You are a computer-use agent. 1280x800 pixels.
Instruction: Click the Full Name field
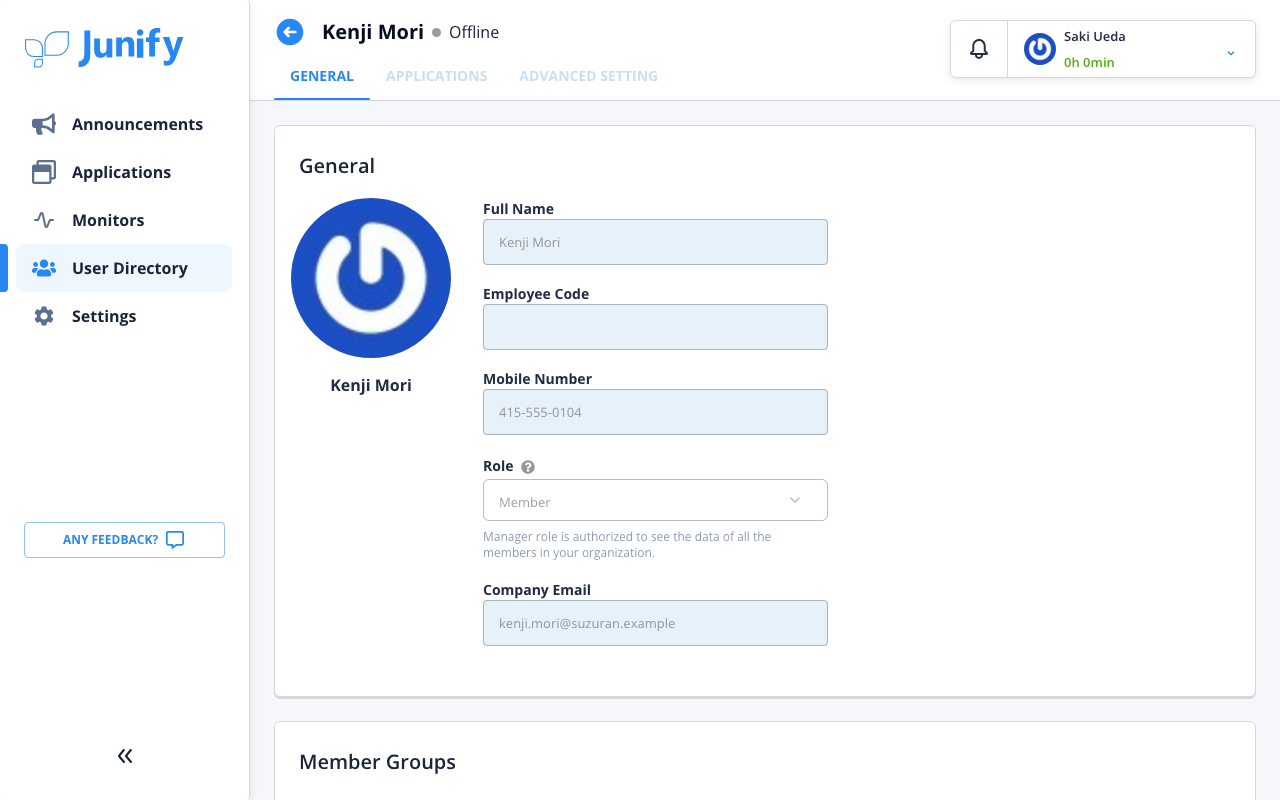[655, 242]
